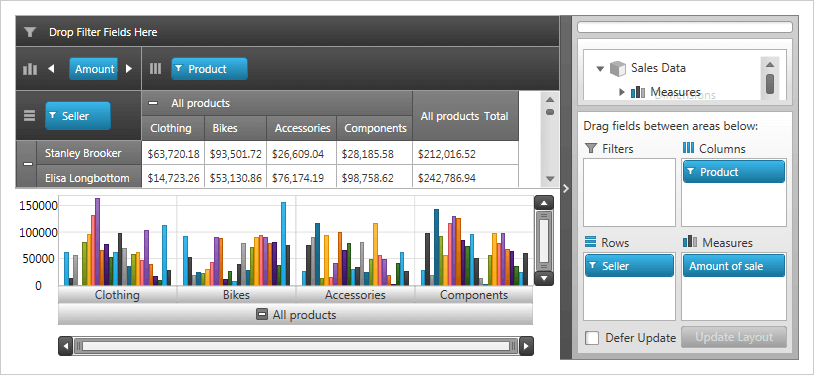Click the search box atop field list
Screen dimensions: 814x375
coord(685,27)
